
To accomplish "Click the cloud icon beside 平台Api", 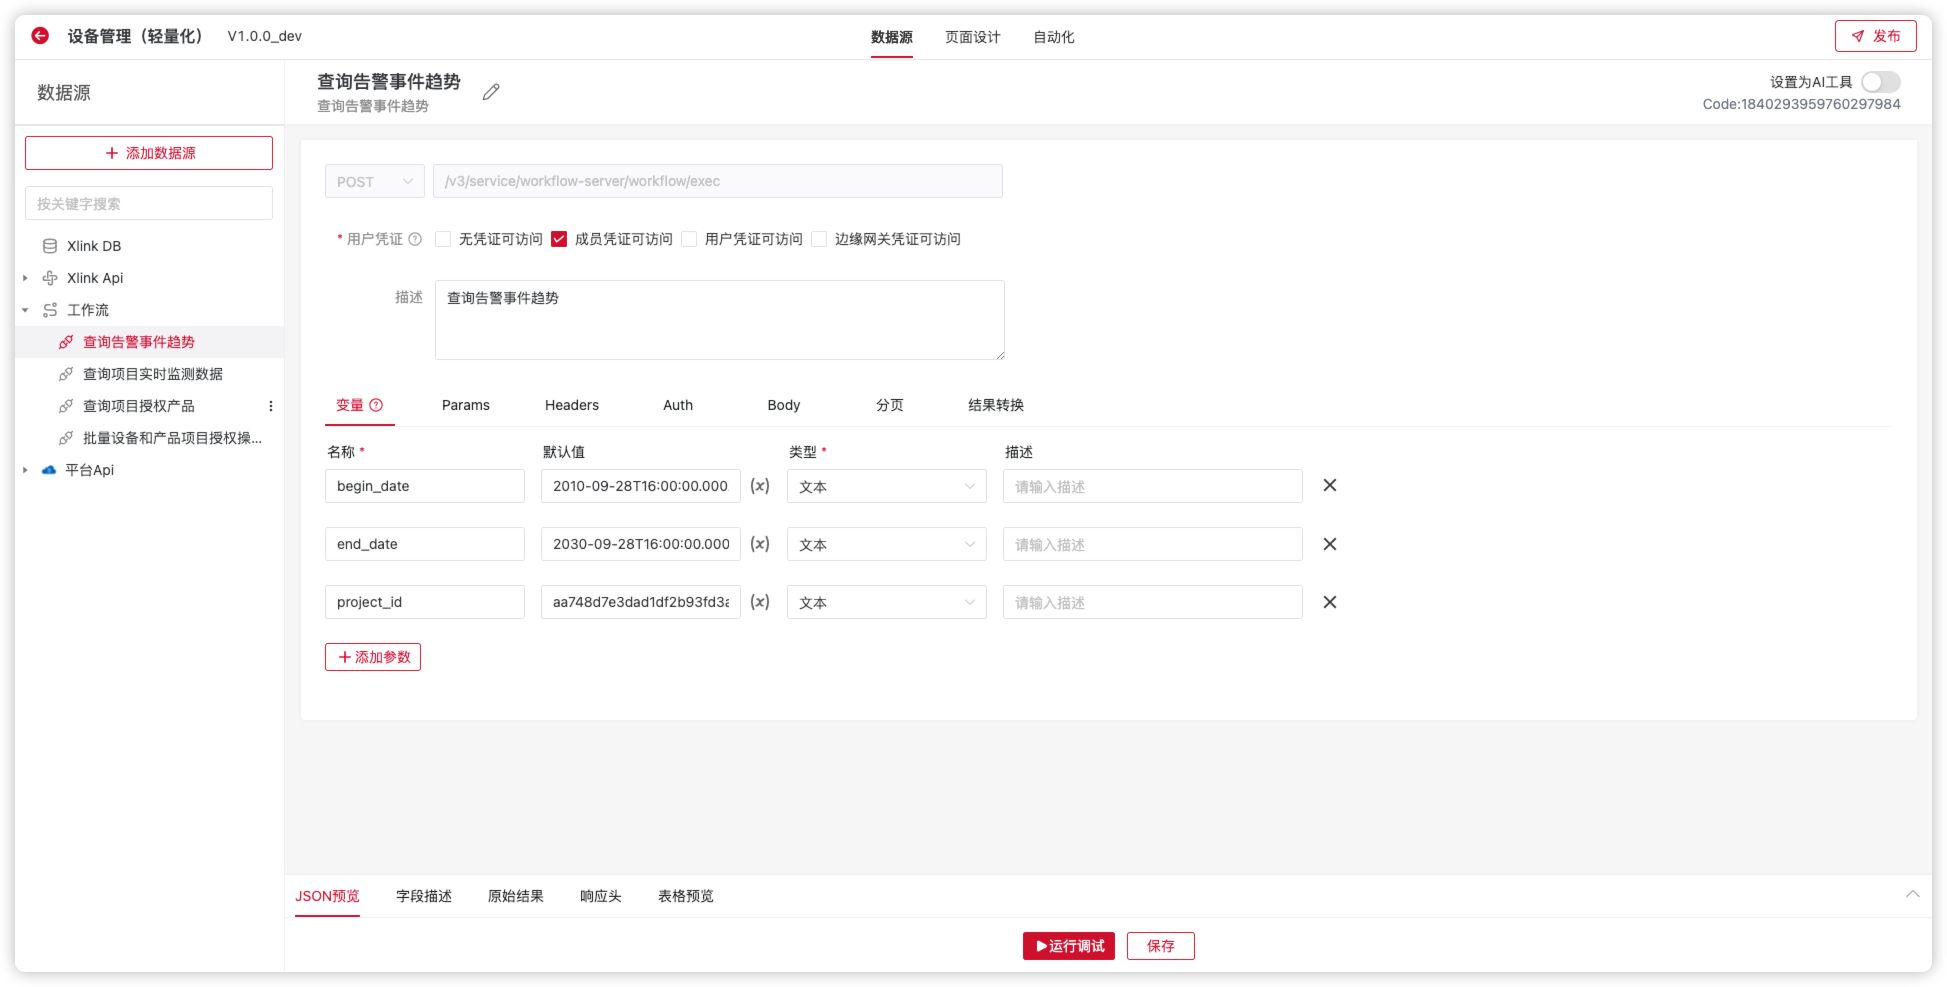I will click(x=48, y=470).
